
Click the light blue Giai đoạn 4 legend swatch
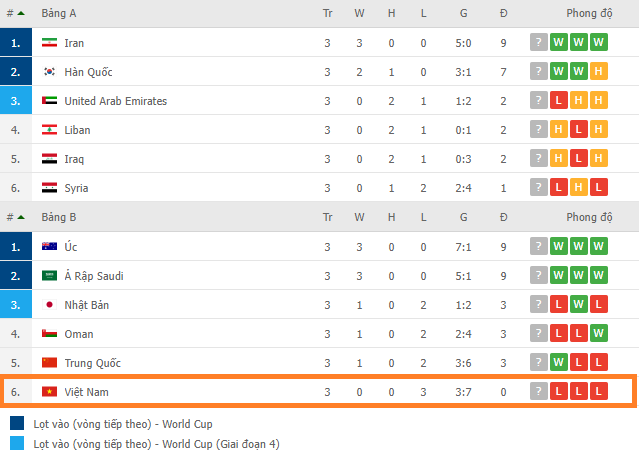[x=17, y=443]
